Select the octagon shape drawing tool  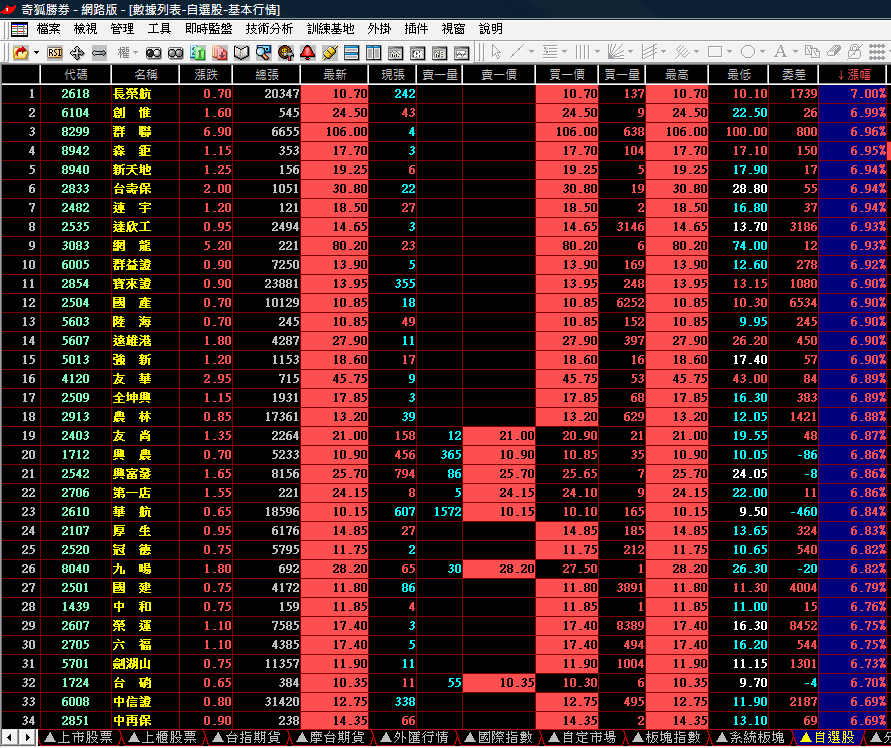(748, 52)
